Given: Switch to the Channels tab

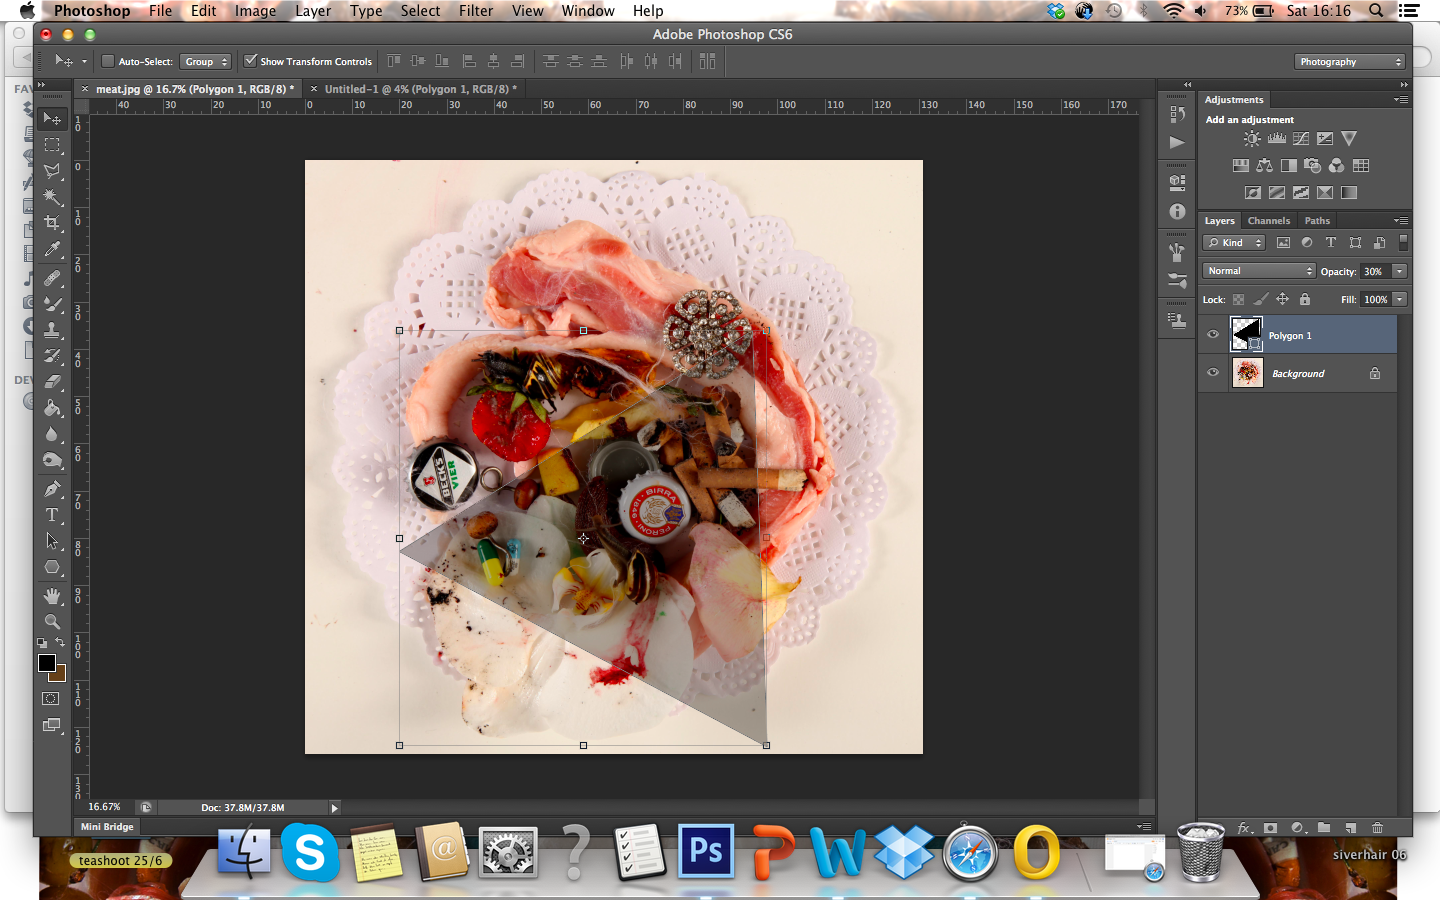Looking at the screenshot, I should pyautogui.click(x=1269, y=220).
